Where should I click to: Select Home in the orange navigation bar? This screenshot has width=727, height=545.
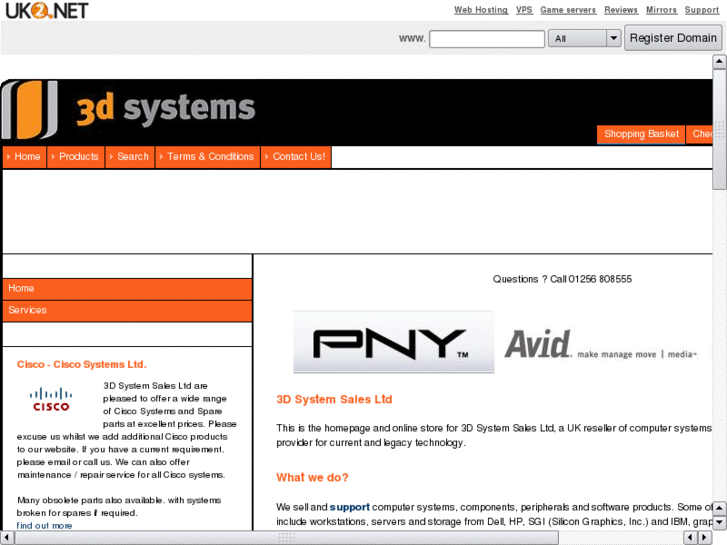24,157
